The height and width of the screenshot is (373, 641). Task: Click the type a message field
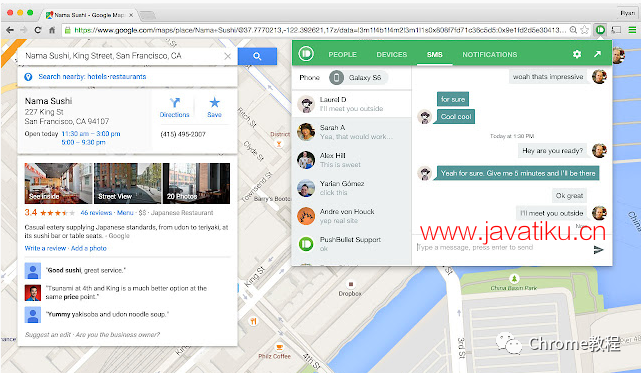click(x=503, y=247)
